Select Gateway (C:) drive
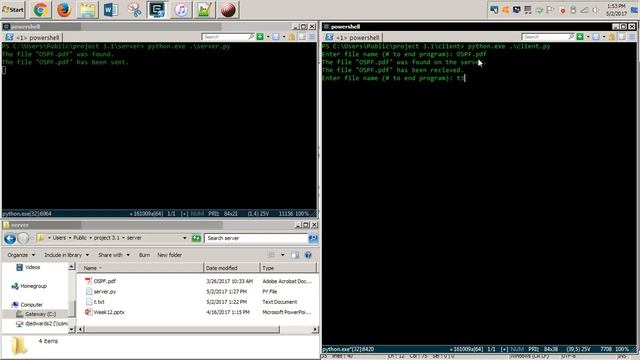Image resolution: width=640 pixels, height=360 pixels. pos(40,314)
